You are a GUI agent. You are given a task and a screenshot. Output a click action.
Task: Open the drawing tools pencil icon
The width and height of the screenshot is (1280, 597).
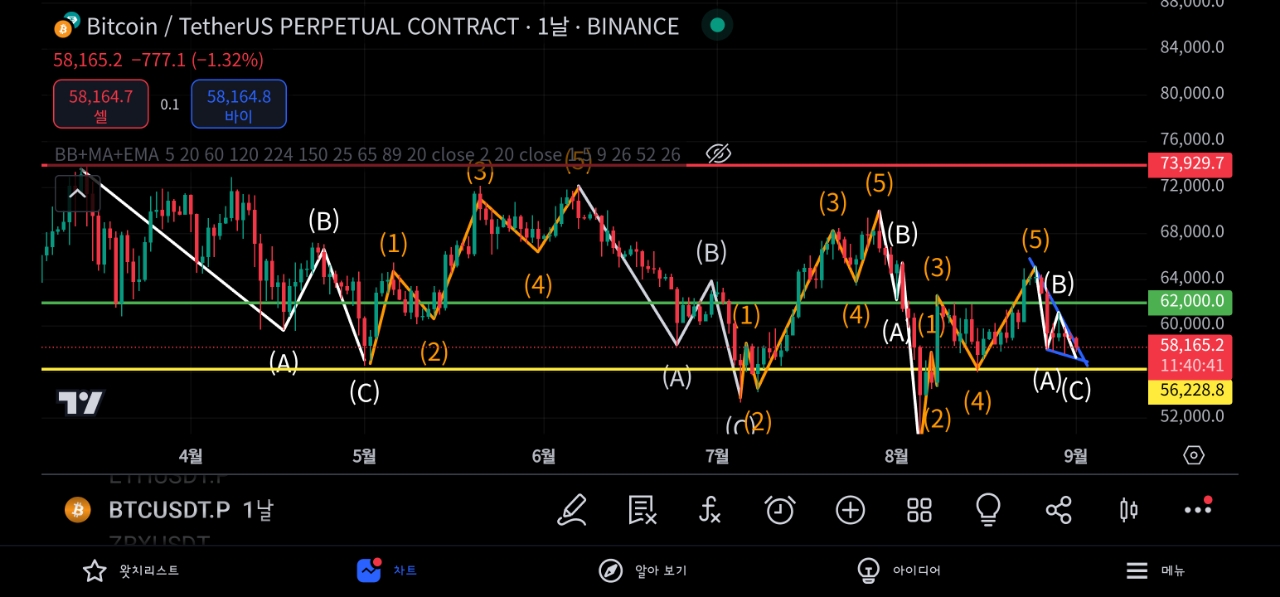pyautogui.click(x=571, y=510)
